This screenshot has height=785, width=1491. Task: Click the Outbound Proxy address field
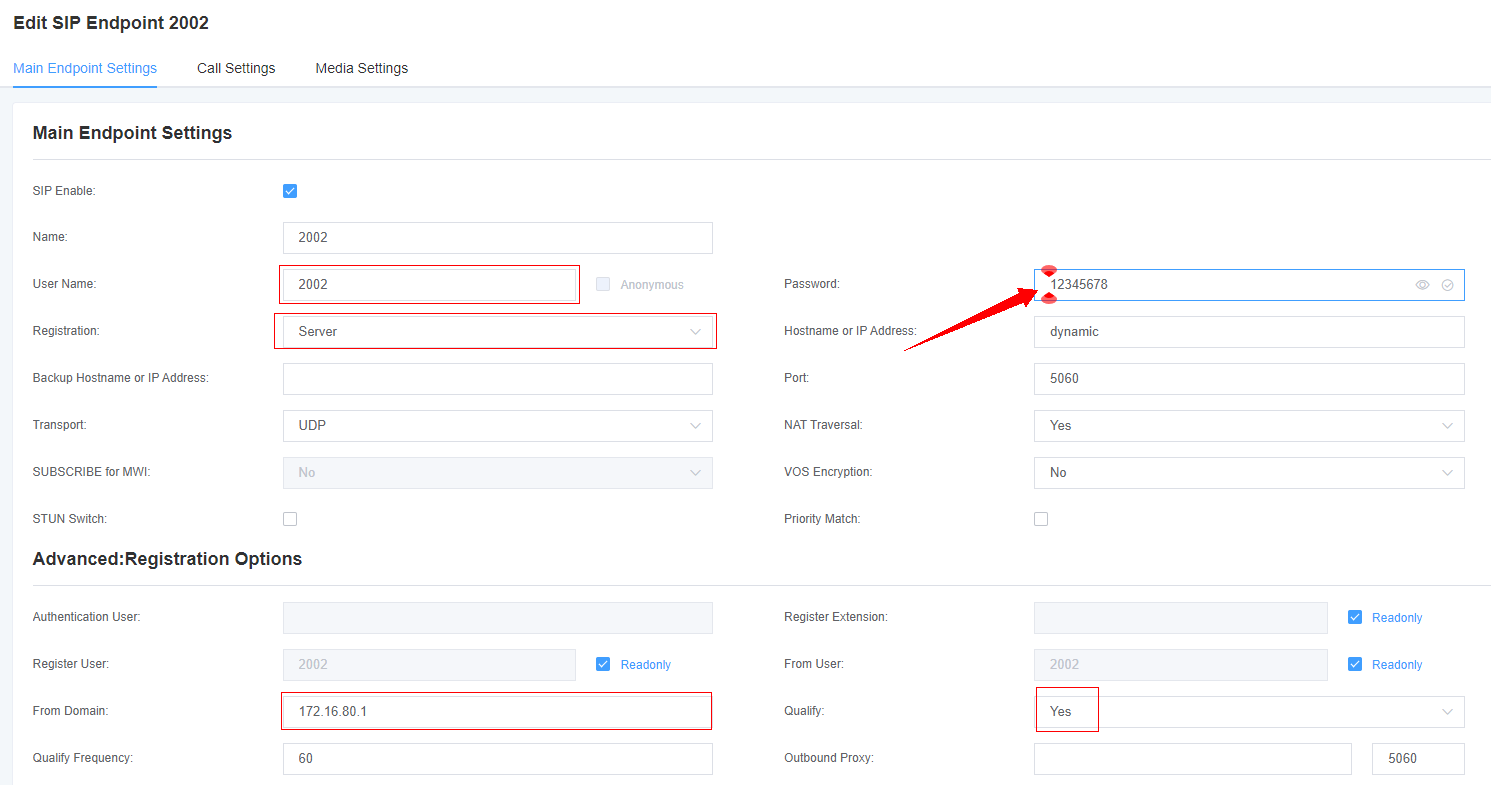(1193, 758)
